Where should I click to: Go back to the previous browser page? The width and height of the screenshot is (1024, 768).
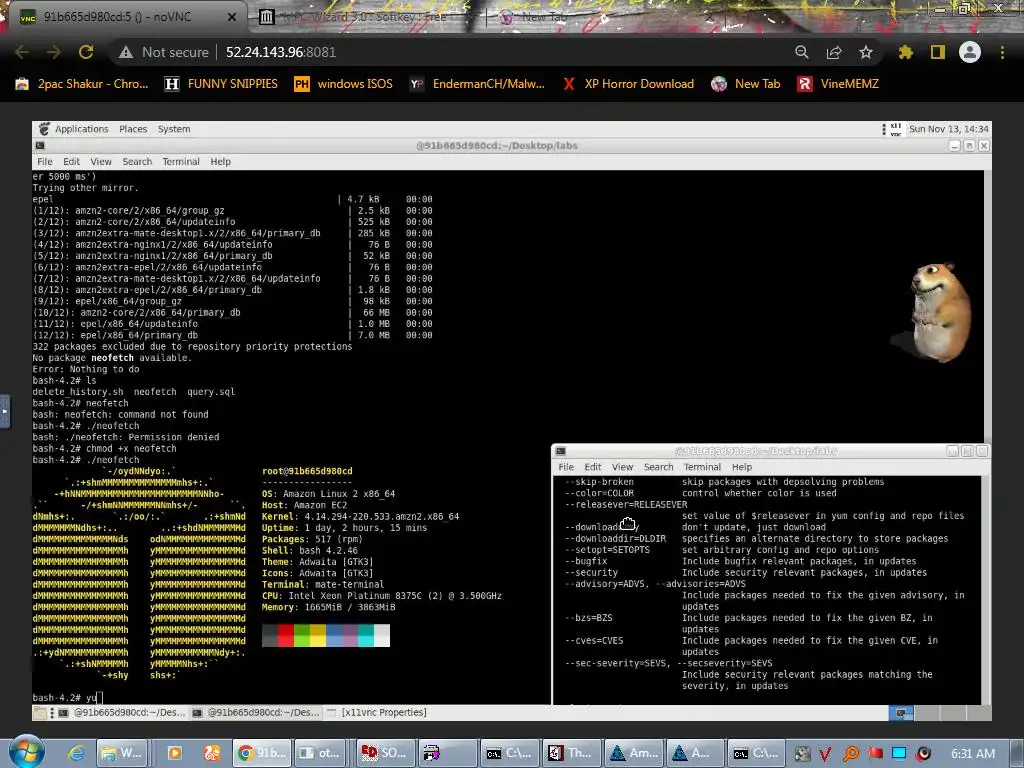click(22, 52)
